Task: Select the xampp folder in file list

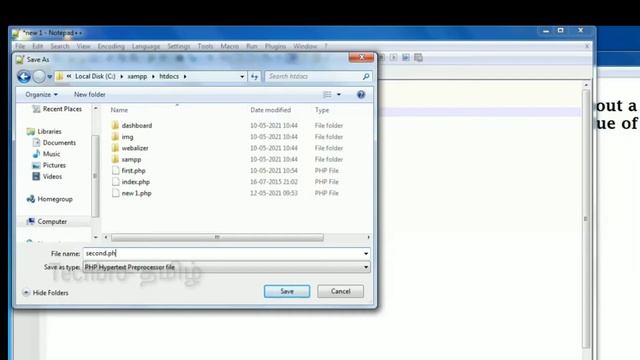Action: pos(127,159)
